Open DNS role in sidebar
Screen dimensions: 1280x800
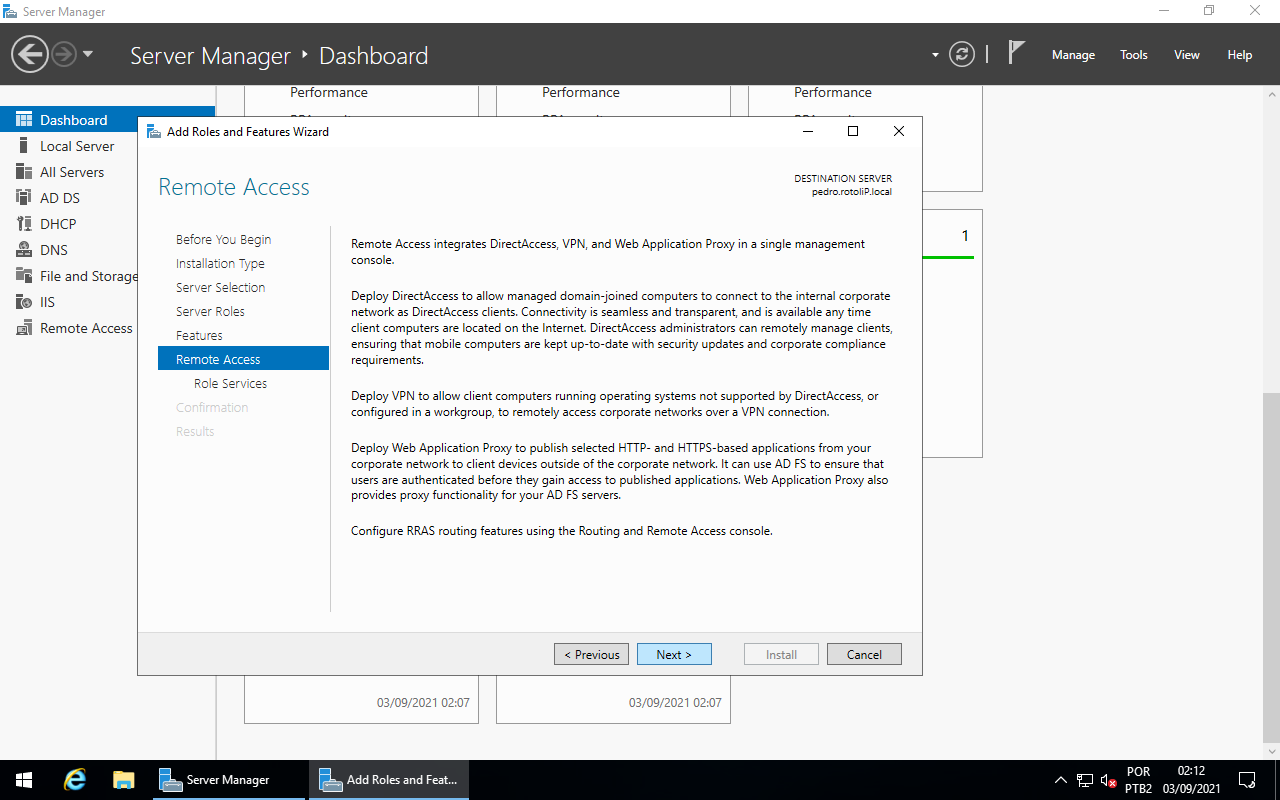pyautogui.click(x=54, y=250)
